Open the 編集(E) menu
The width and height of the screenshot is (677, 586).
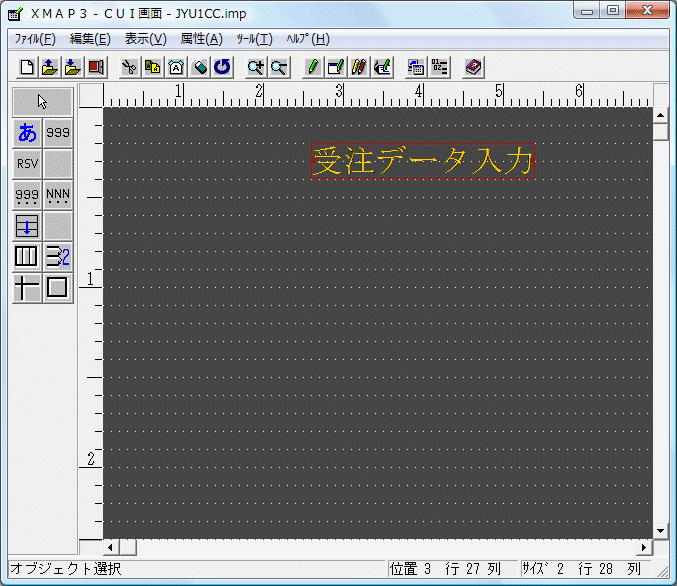90,39
